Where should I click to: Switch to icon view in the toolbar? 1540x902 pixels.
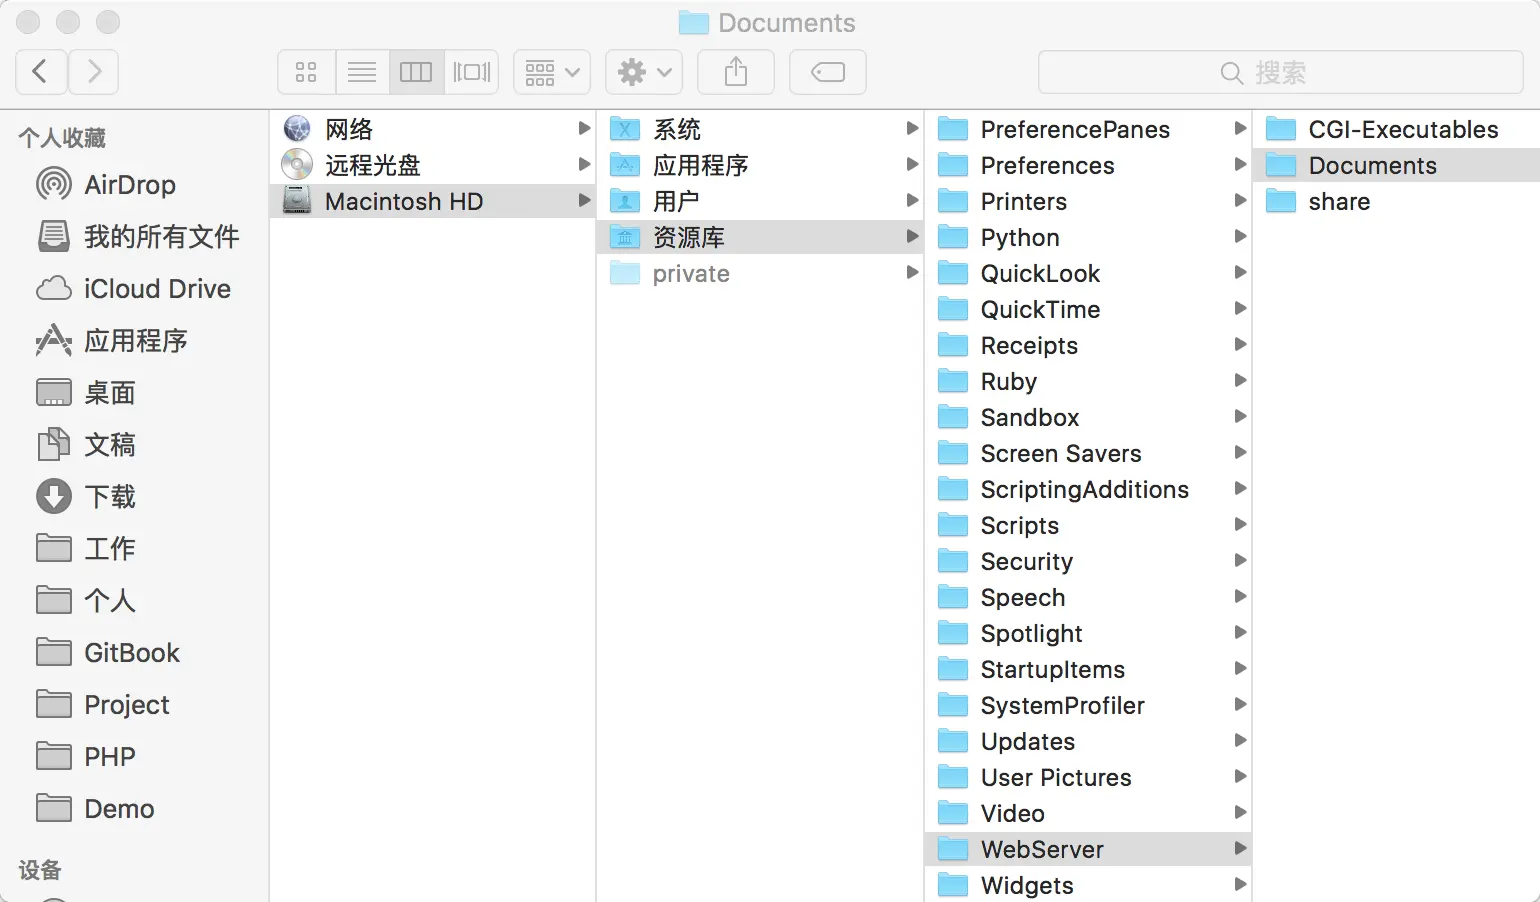[306, 71]
